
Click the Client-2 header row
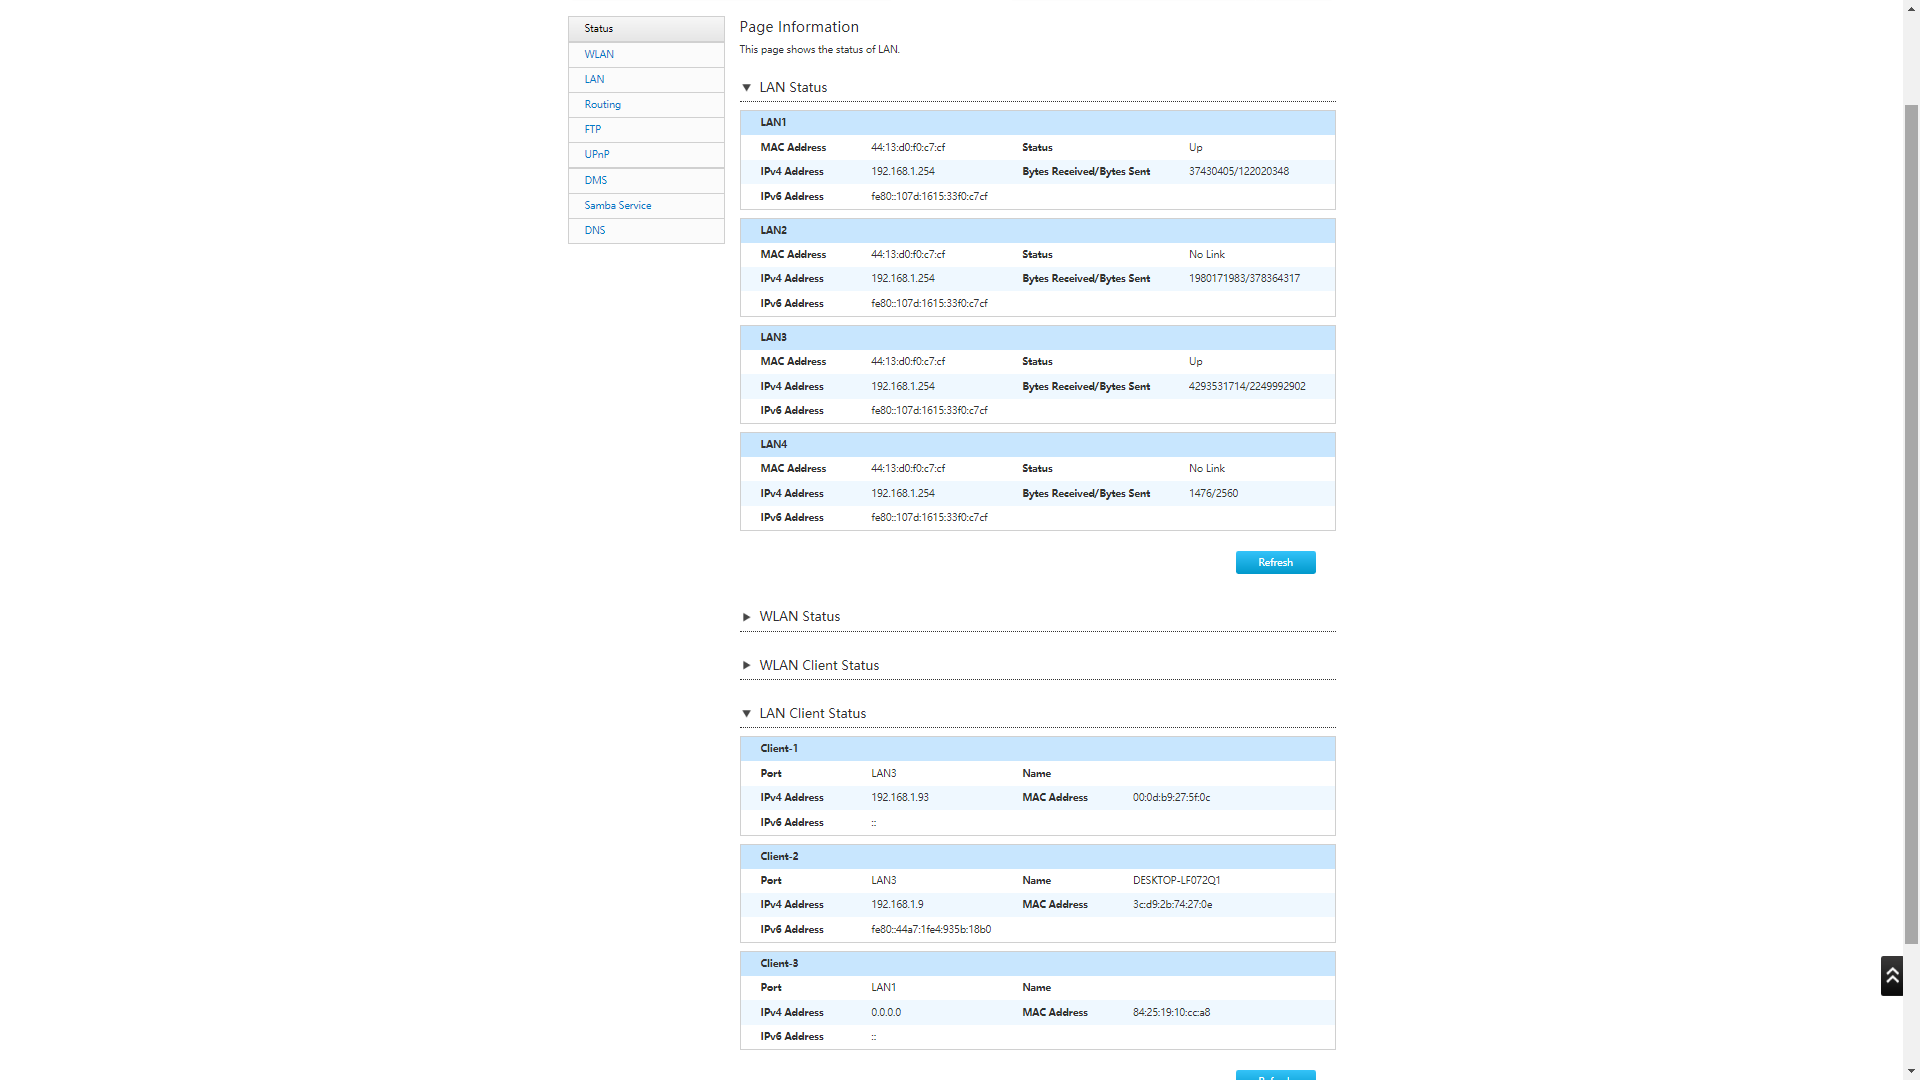[1037, 857]
